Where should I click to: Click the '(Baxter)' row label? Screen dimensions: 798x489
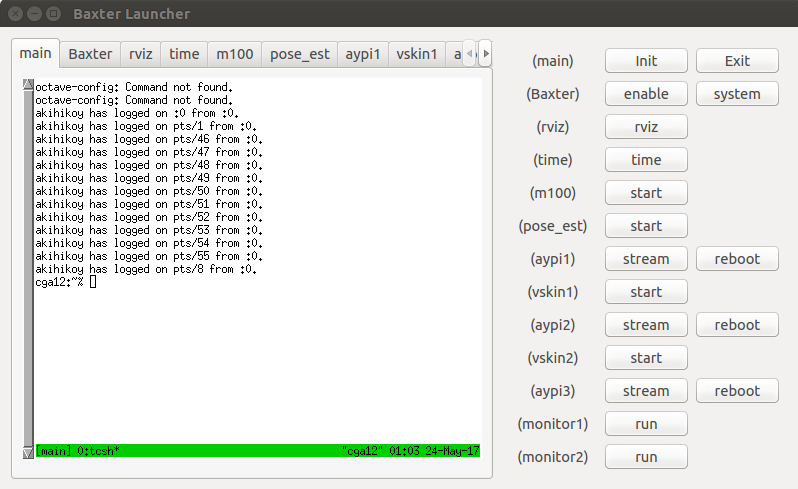click(553, 94)
